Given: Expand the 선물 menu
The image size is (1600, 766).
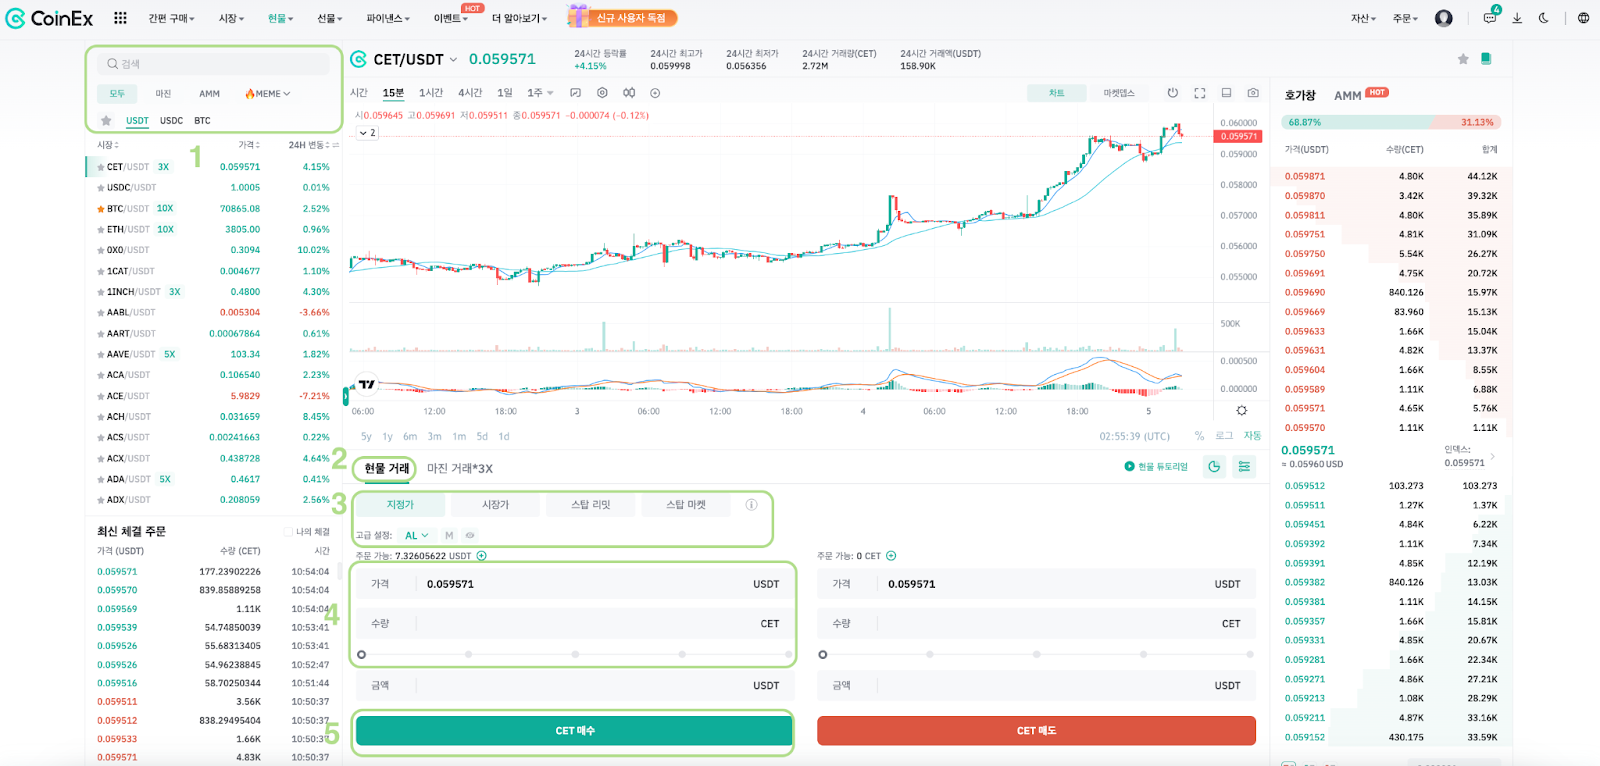Looking at the screenshot, I should (330, 19).
